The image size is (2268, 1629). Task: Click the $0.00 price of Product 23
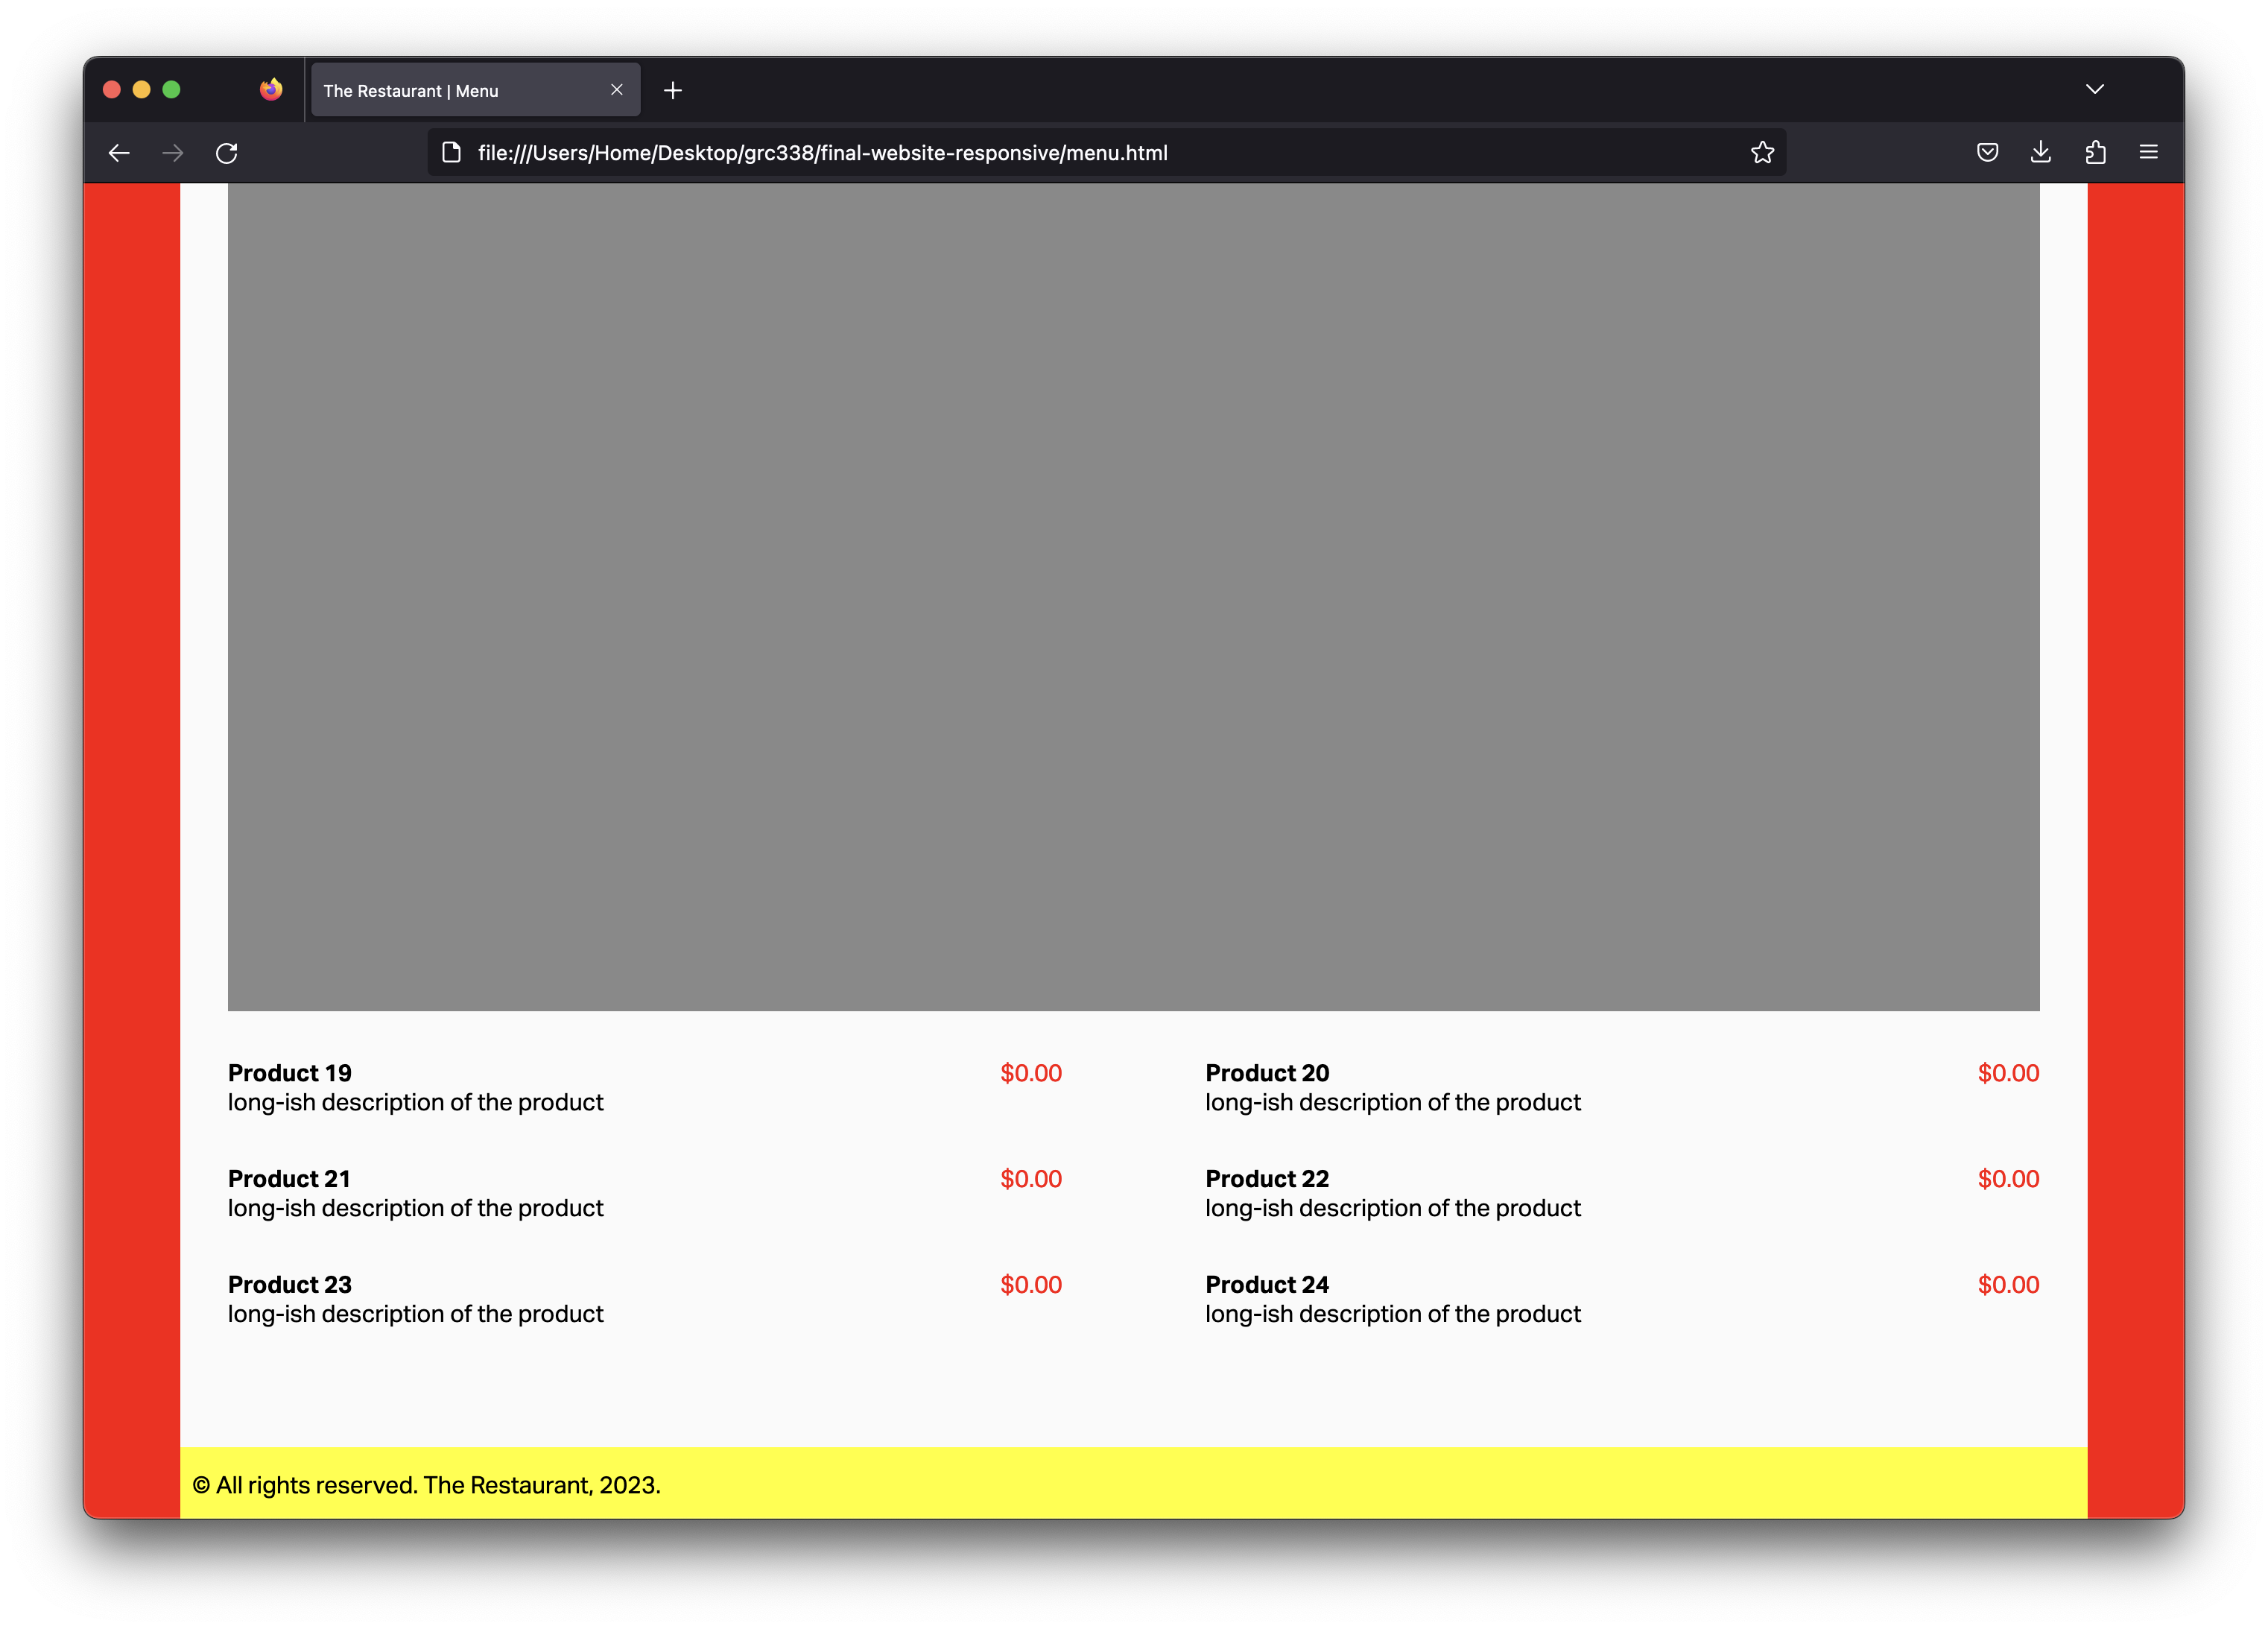(x=1031, y=1285)
